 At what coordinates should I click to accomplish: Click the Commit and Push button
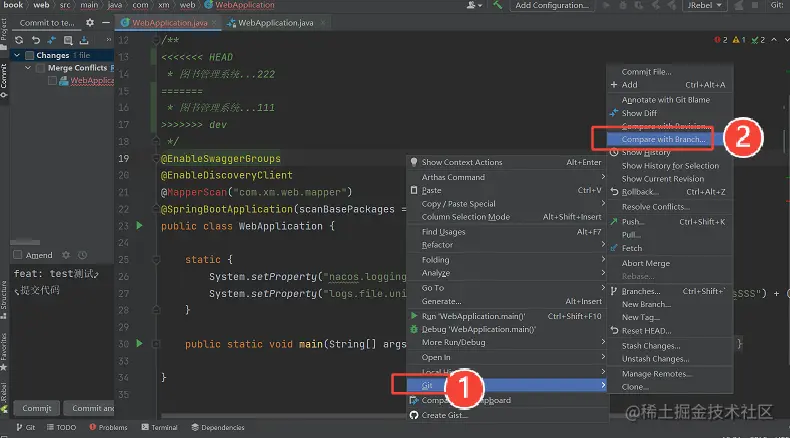pos(89,408)
